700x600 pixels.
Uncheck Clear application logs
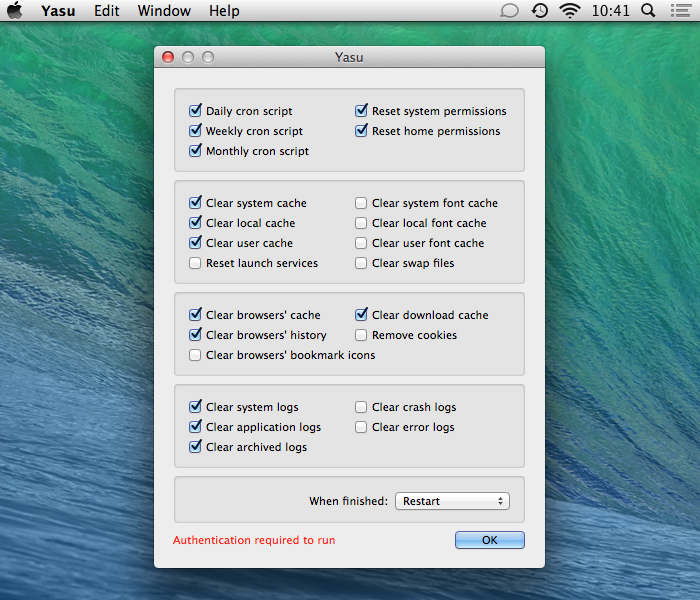coord(195,427)
